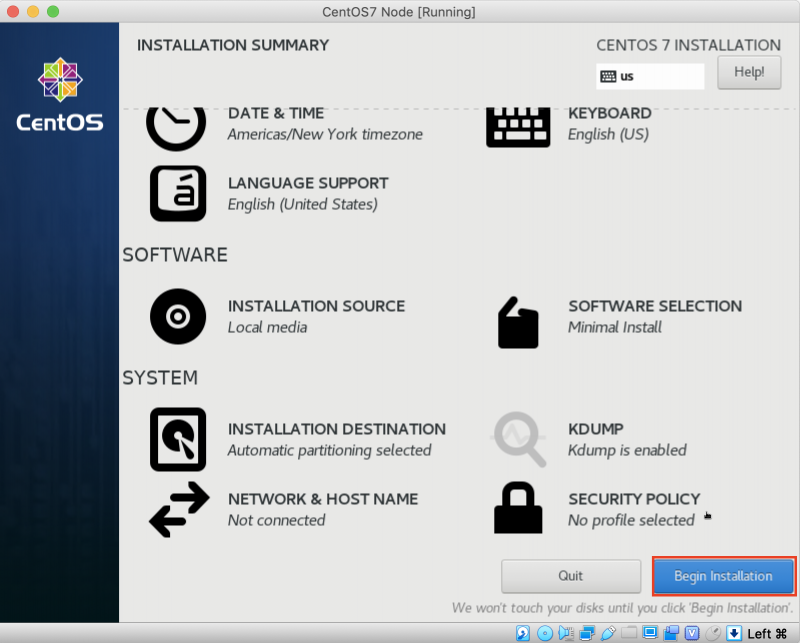Click VirtualBox USB devices indicator
This screenshot has width=800, height=643.
[x=608, y=633]
